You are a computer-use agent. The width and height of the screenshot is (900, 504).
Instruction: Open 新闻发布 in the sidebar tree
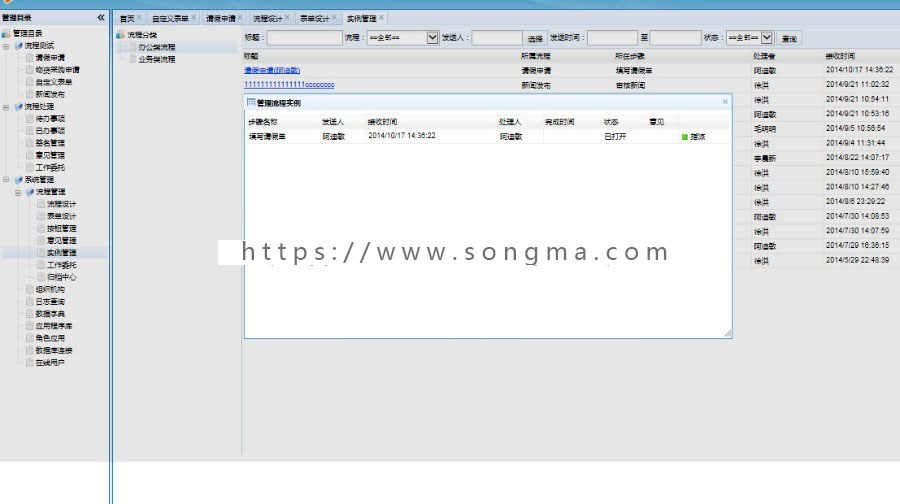click(50, 94)
